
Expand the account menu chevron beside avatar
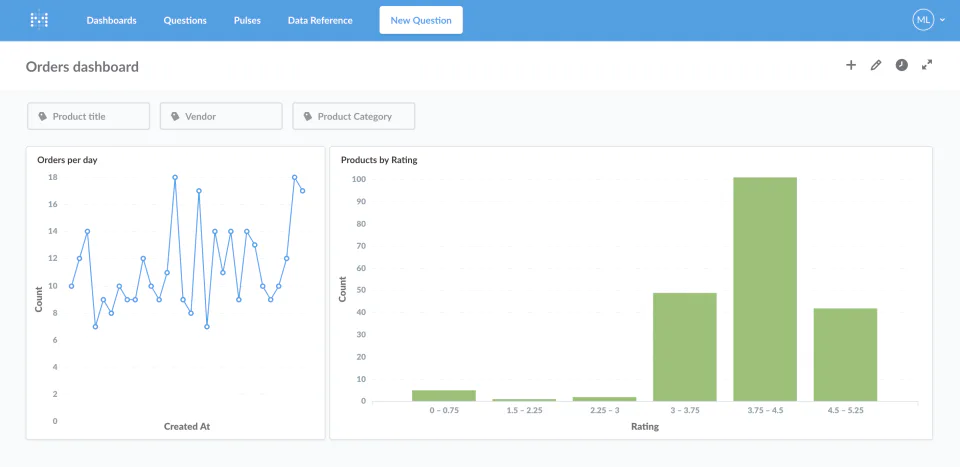941,20
